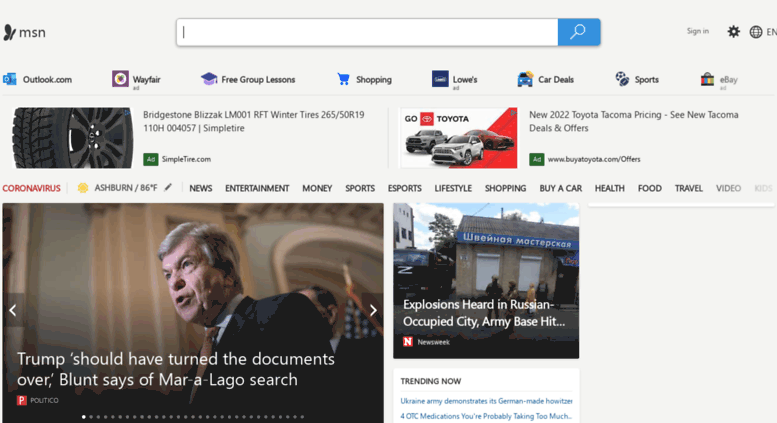Open the Outlook.com envelope icon
This screenshot has width=777, height=423.
[10, 79]
